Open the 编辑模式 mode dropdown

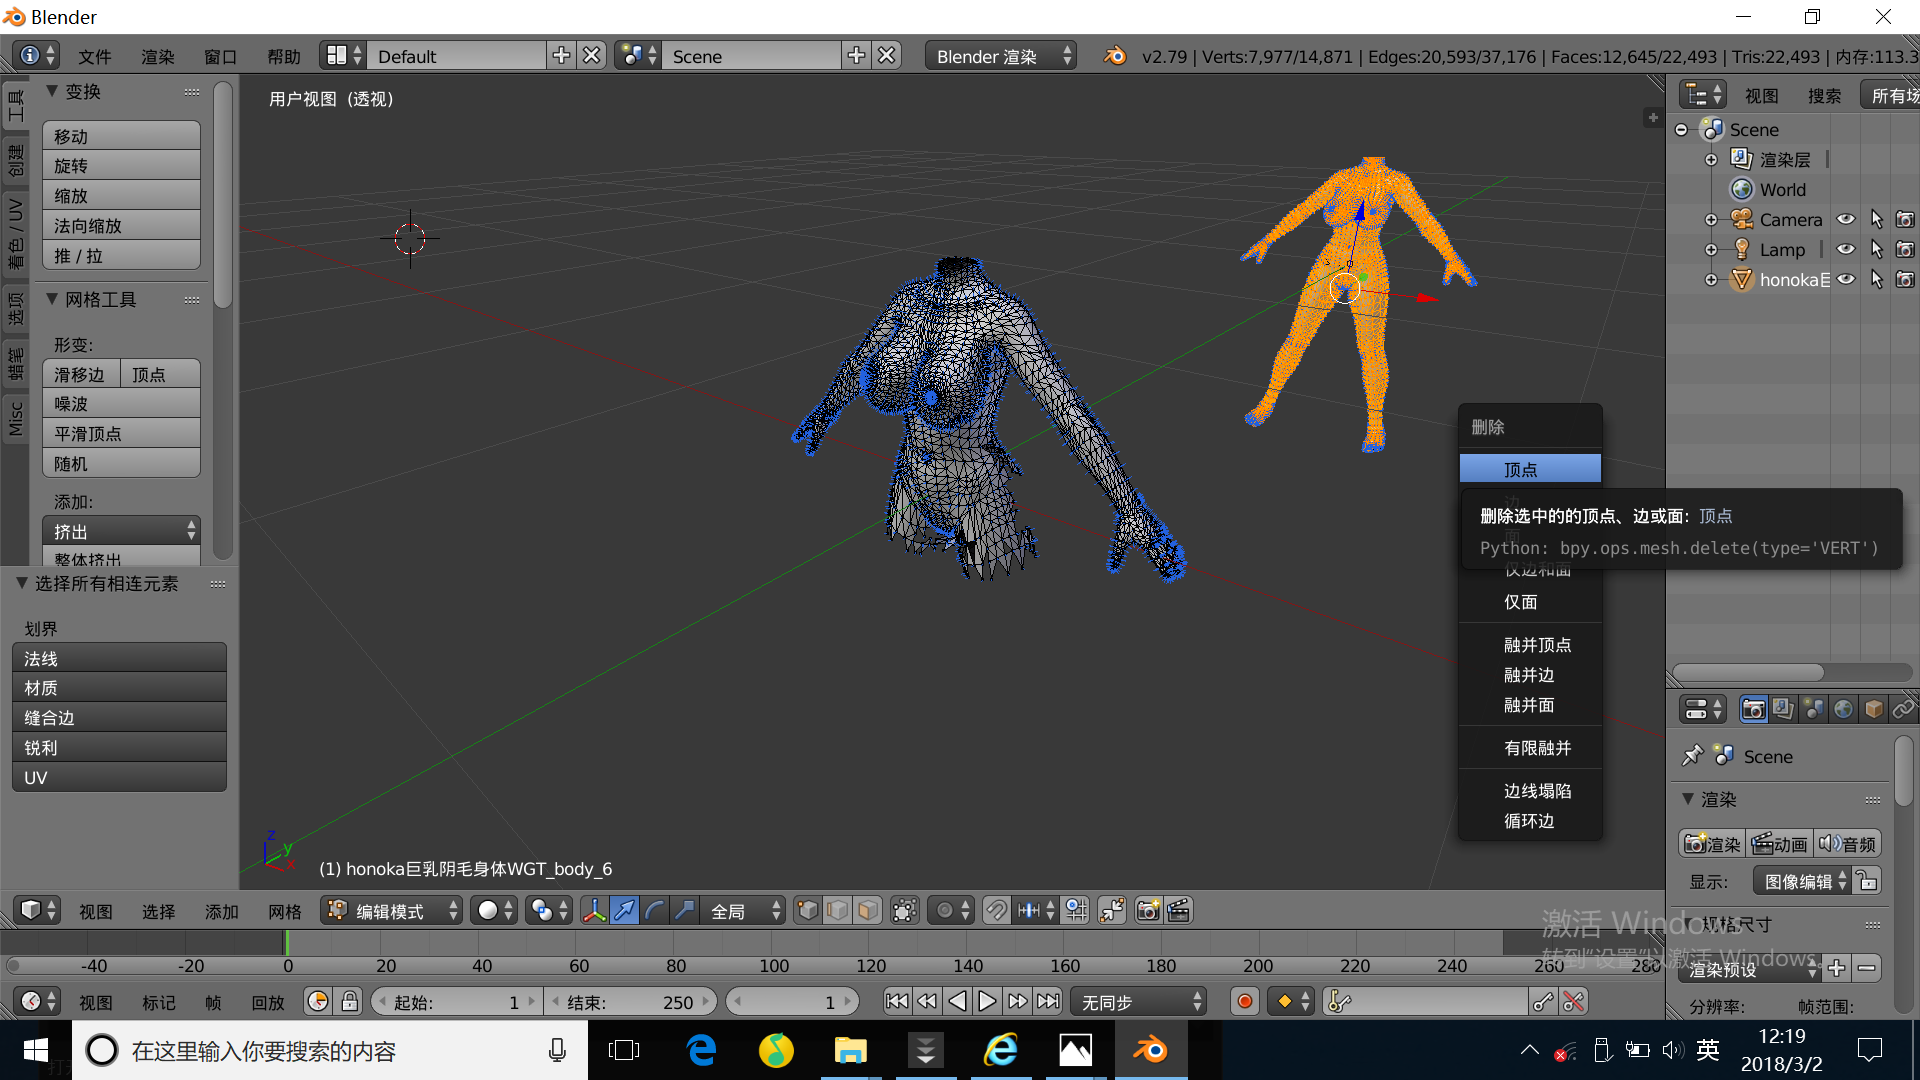coord(392,911)
